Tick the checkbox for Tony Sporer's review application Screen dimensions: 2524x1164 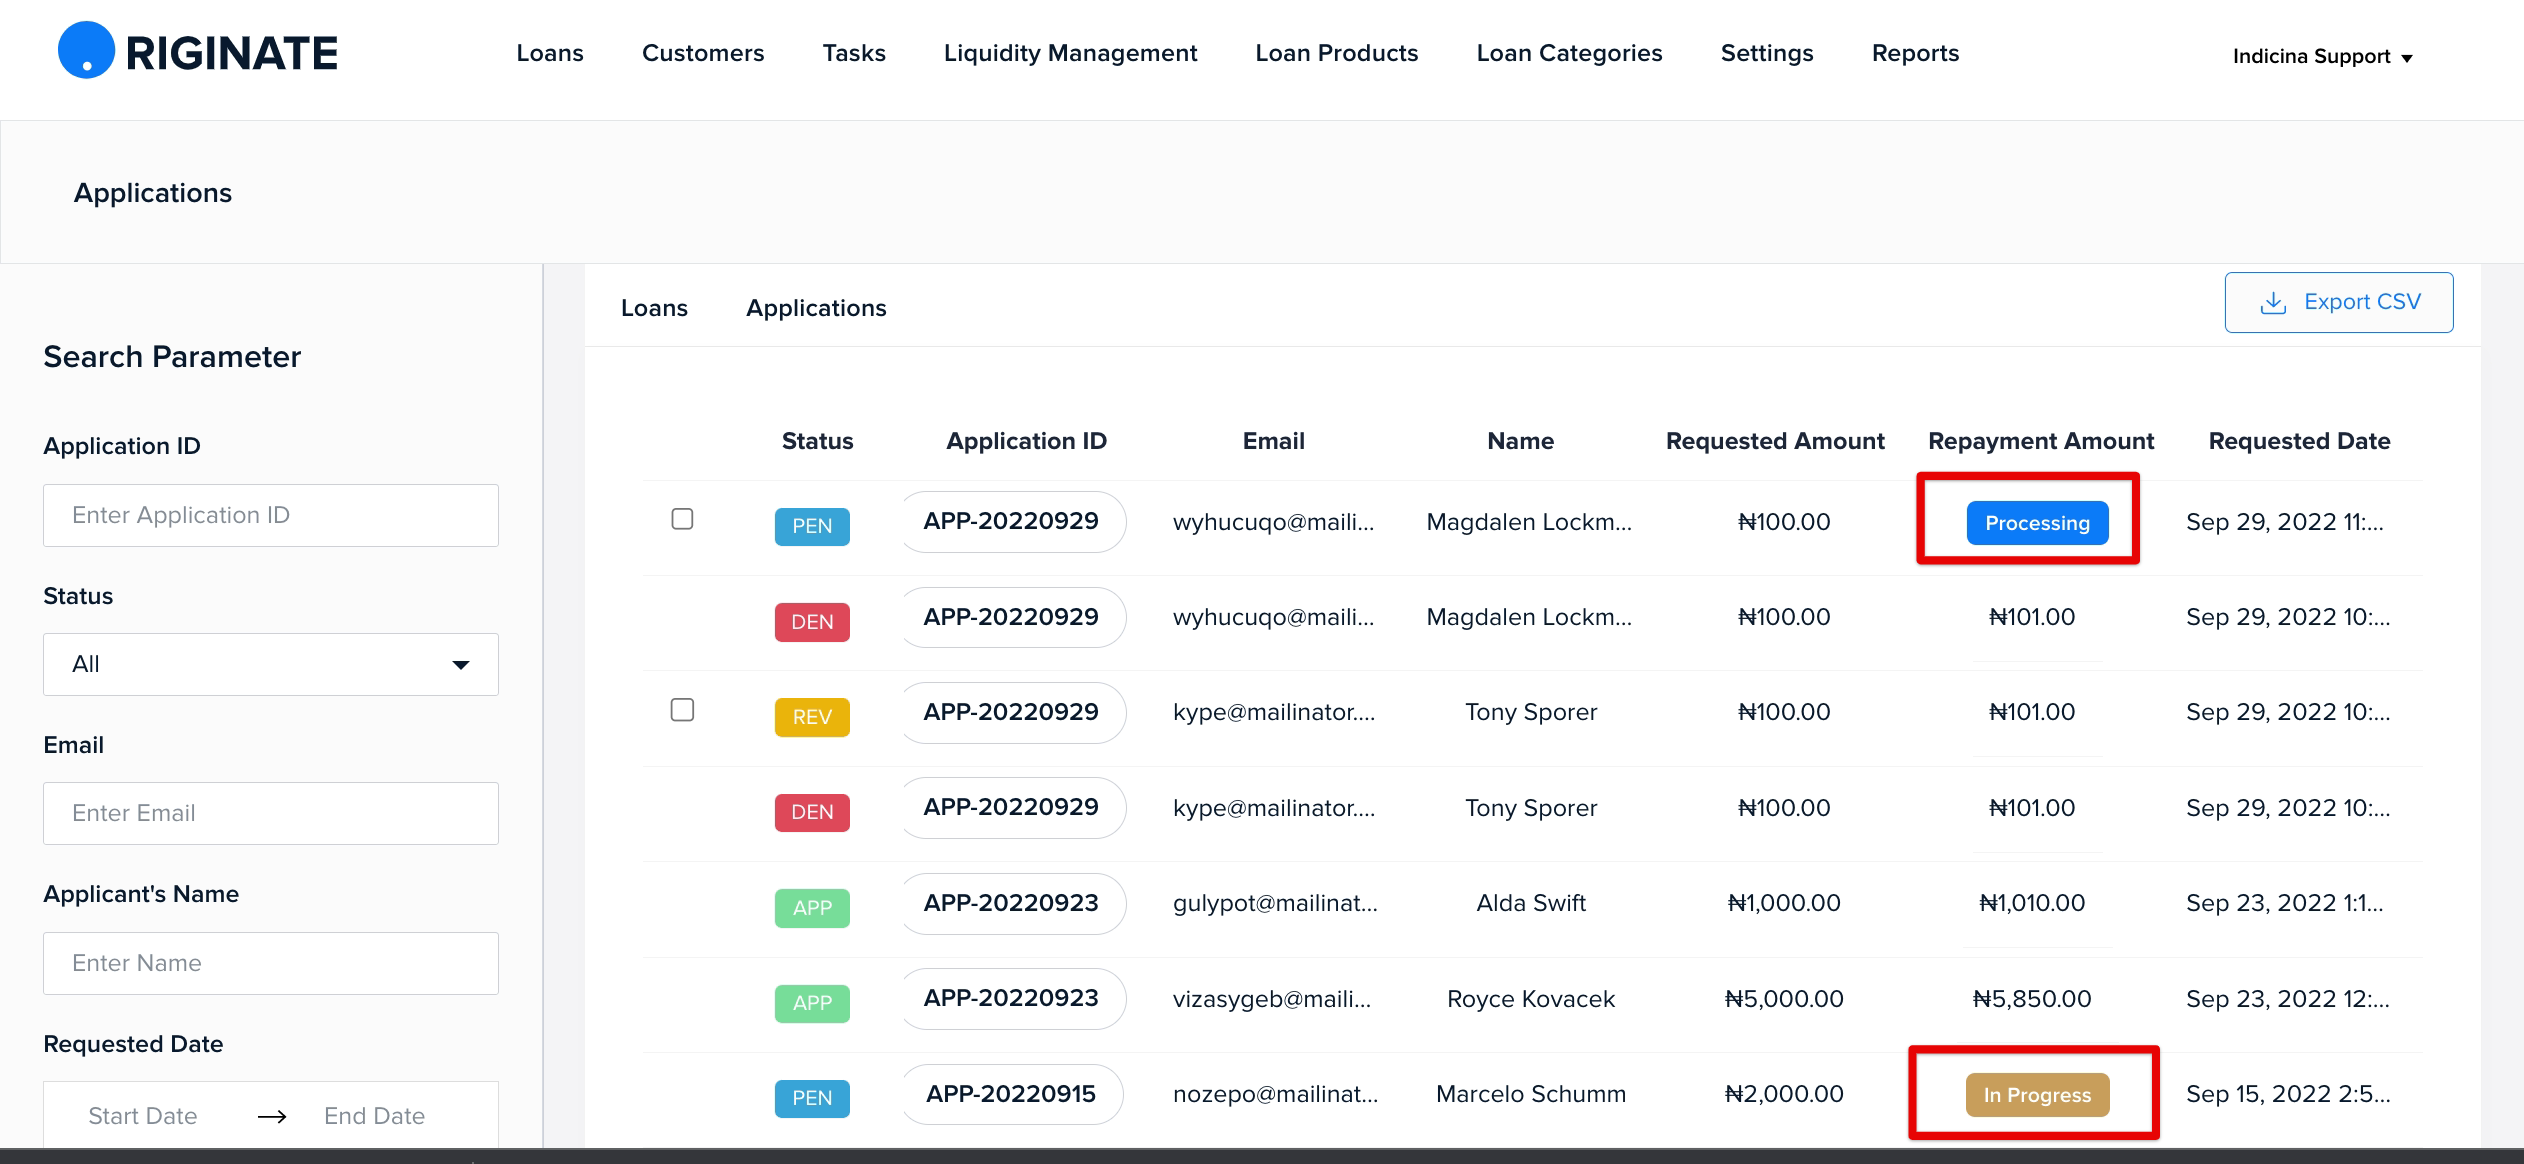click(x=682, y=710)
